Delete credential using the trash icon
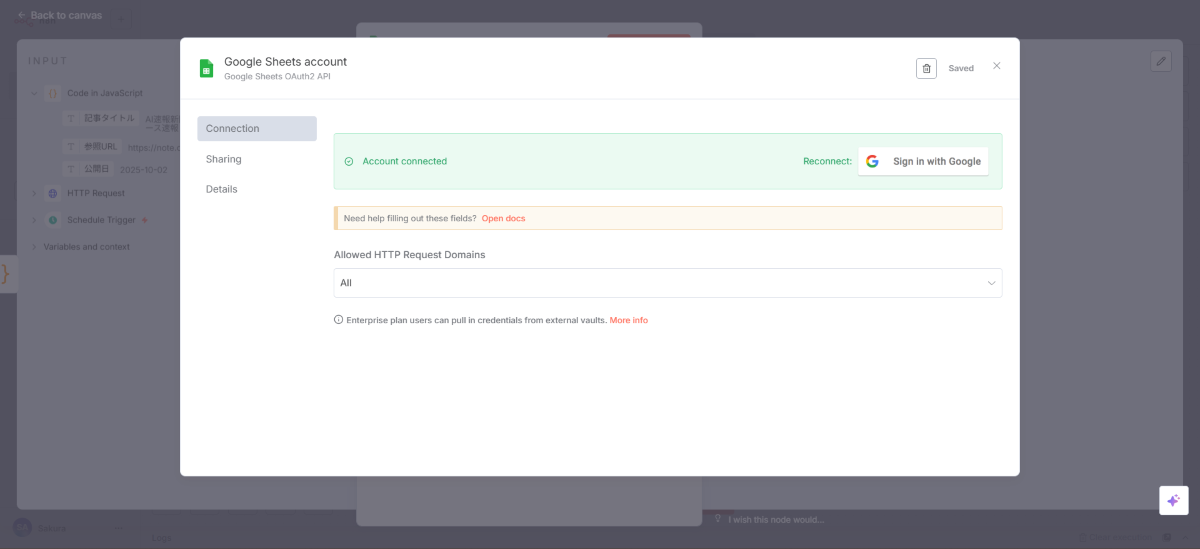 coord(926,68)
